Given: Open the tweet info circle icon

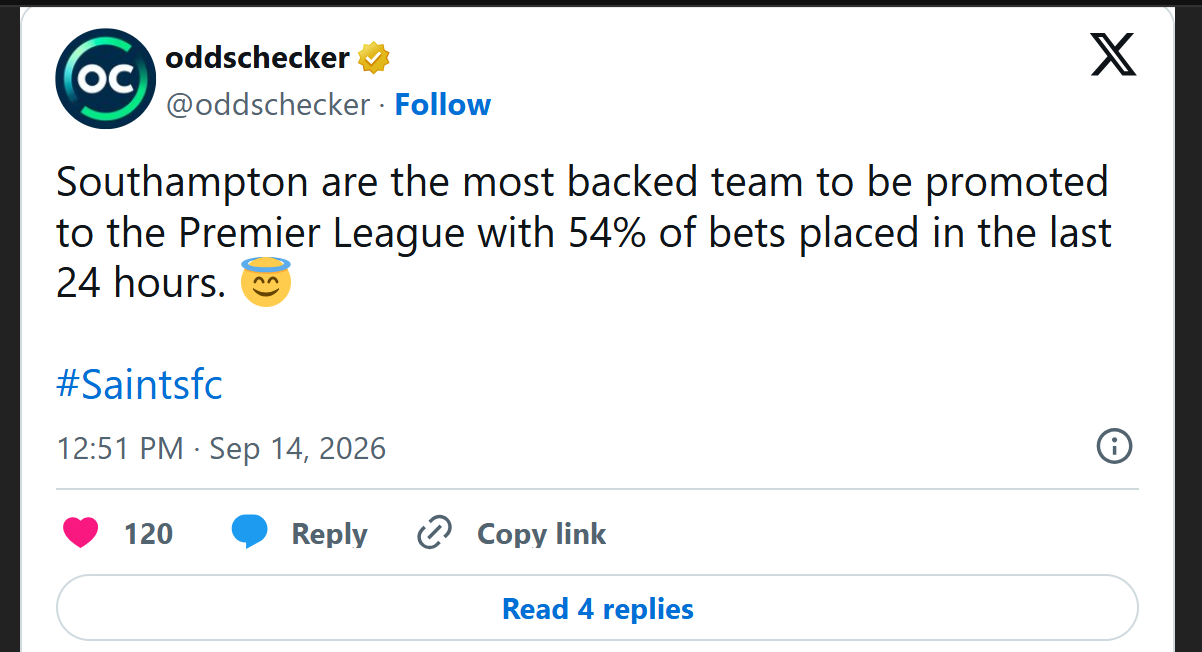Looking at the screenshot, I should [1114, 446].
